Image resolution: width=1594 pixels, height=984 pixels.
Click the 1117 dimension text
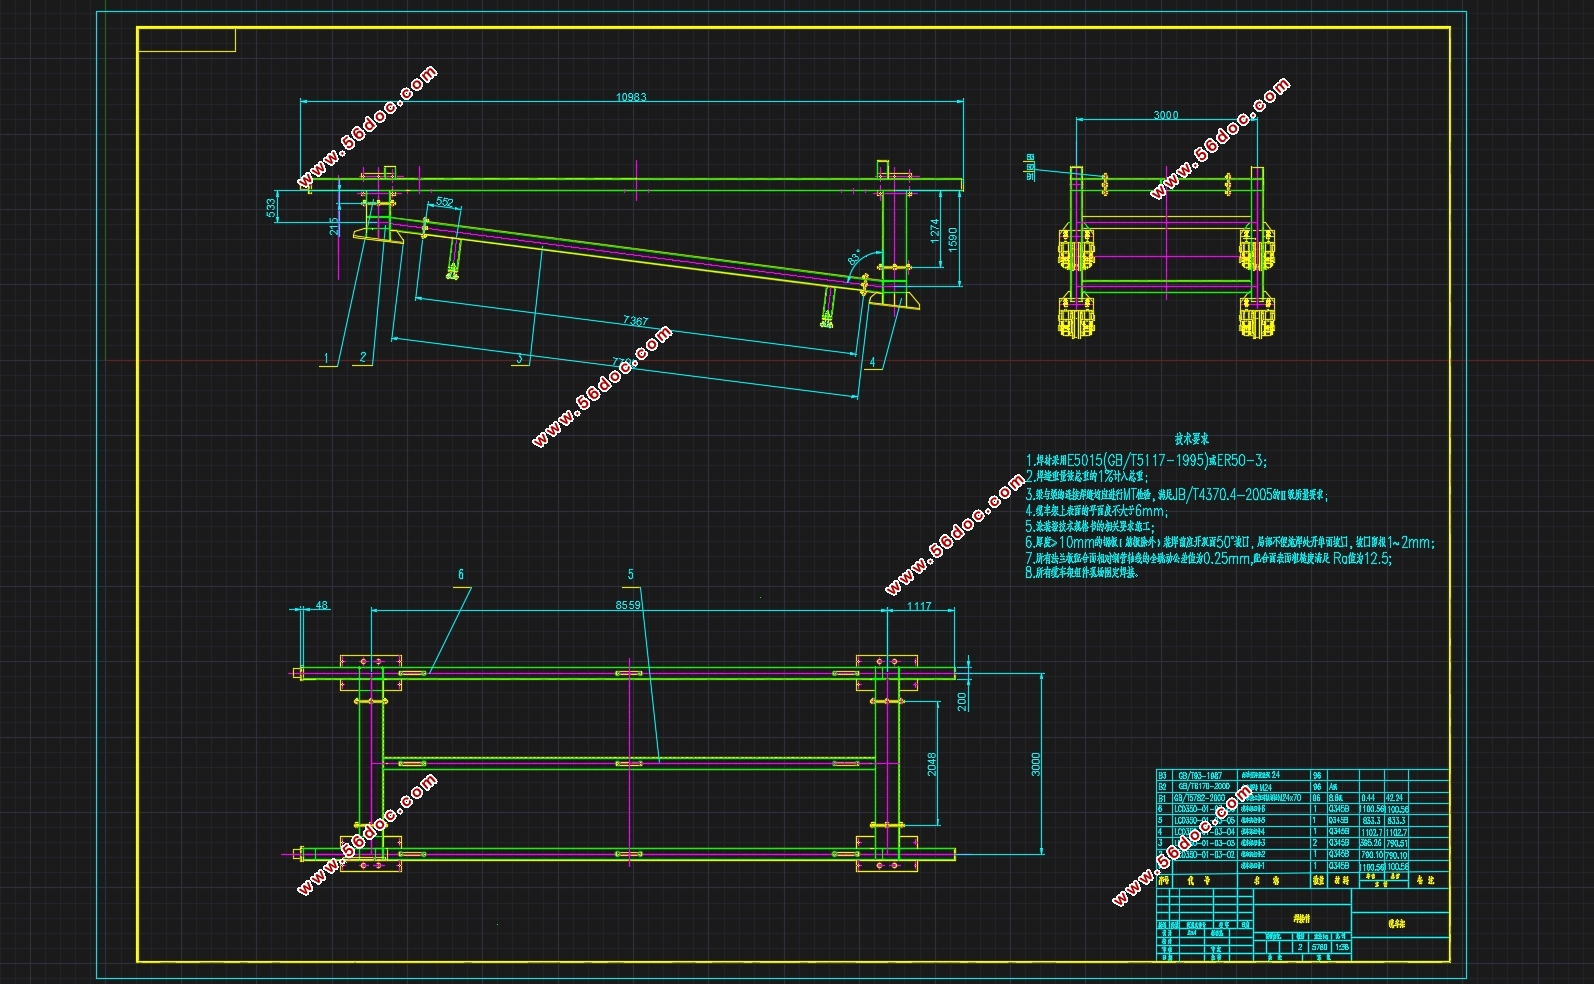tap(918, 606)
